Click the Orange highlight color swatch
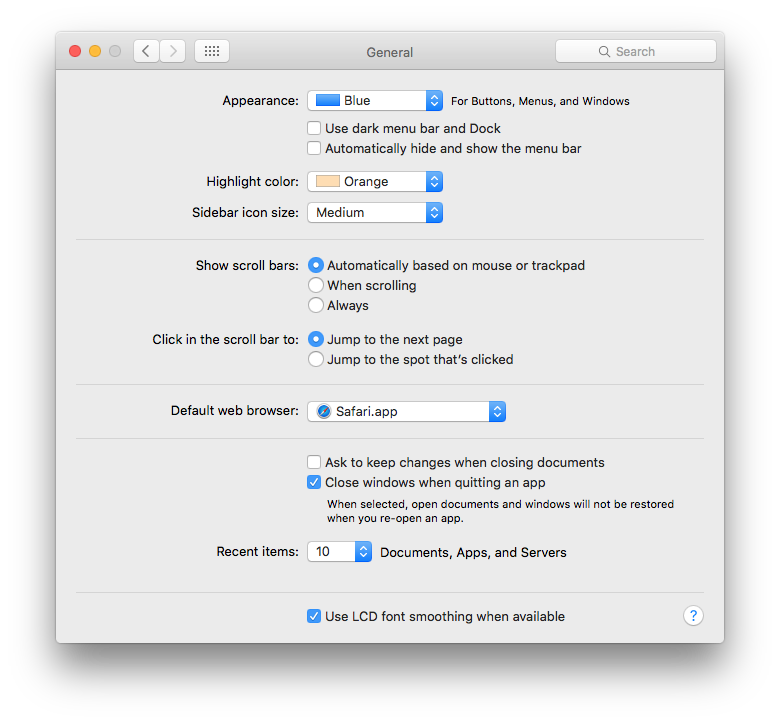Screen dimensions: 780x723 coord(328,181)
